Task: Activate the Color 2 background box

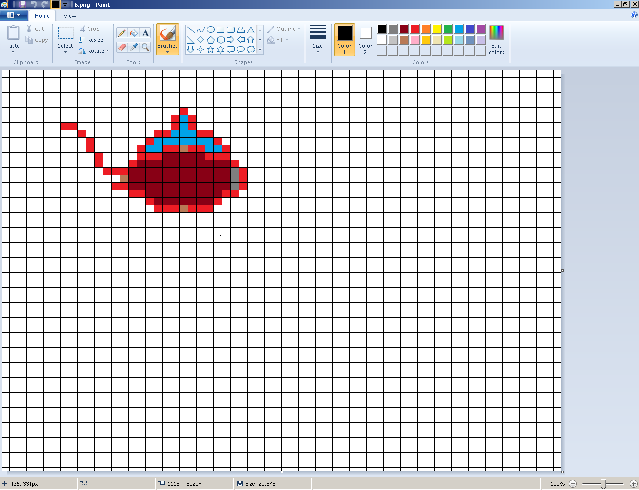Action: [366, 40]
